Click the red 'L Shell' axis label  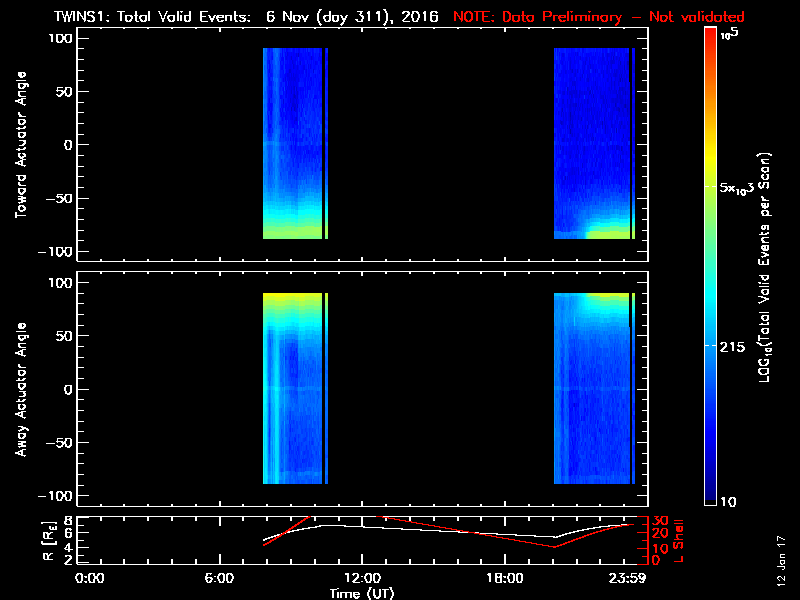678,539
